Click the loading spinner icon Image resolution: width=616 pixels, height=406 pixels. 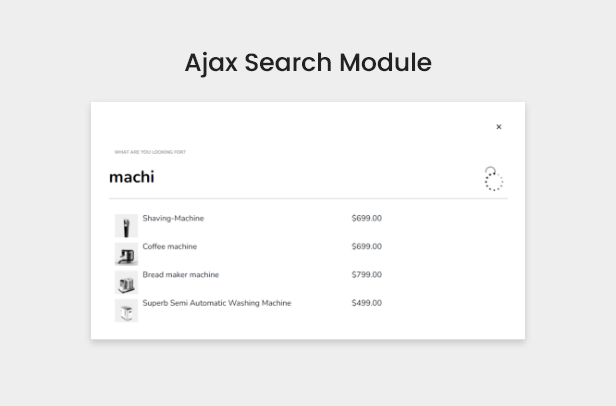tap(493, 179)
